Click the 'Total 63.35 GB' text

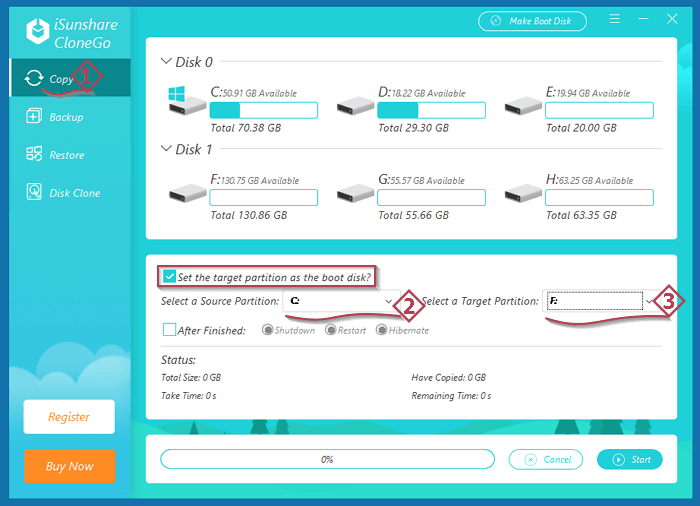[x=581, y=215]
